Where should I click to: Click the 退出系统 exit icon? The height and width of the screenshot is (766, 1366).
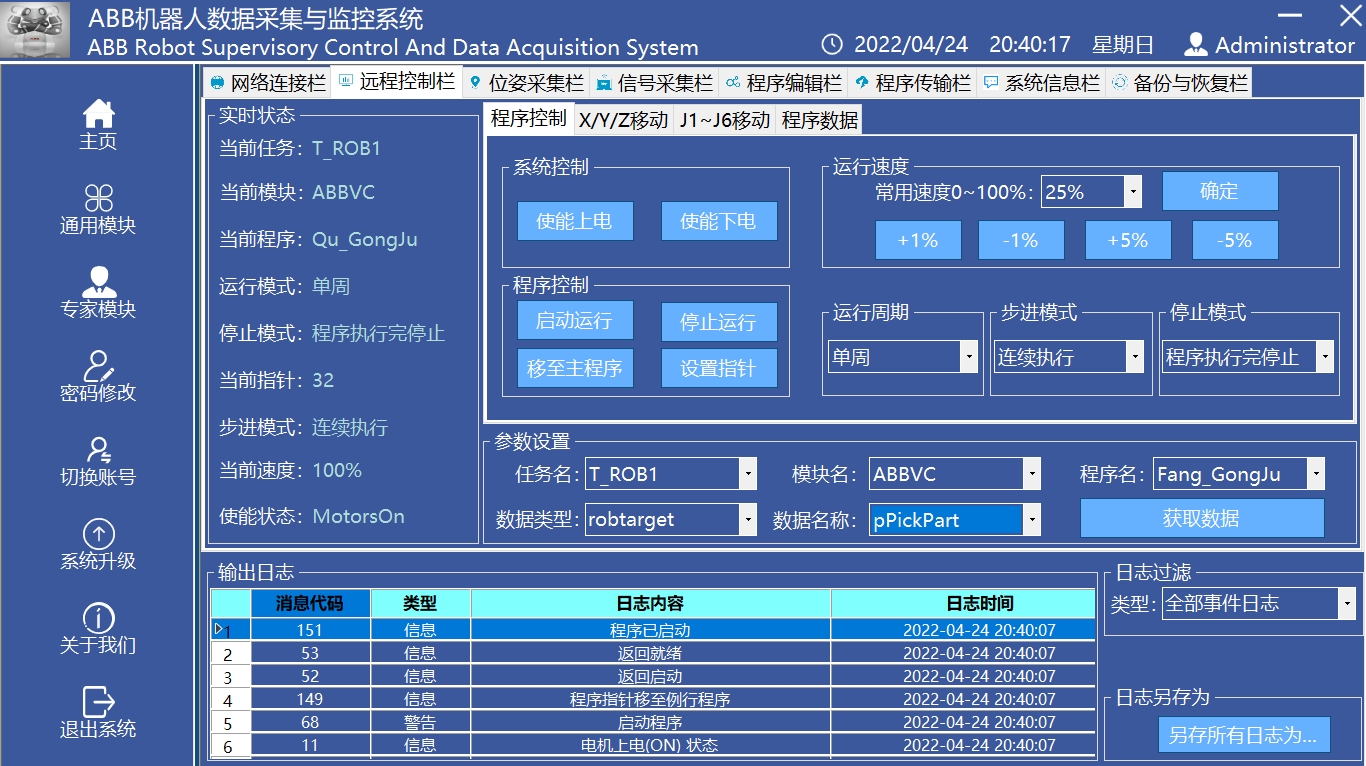coord(98,702)
